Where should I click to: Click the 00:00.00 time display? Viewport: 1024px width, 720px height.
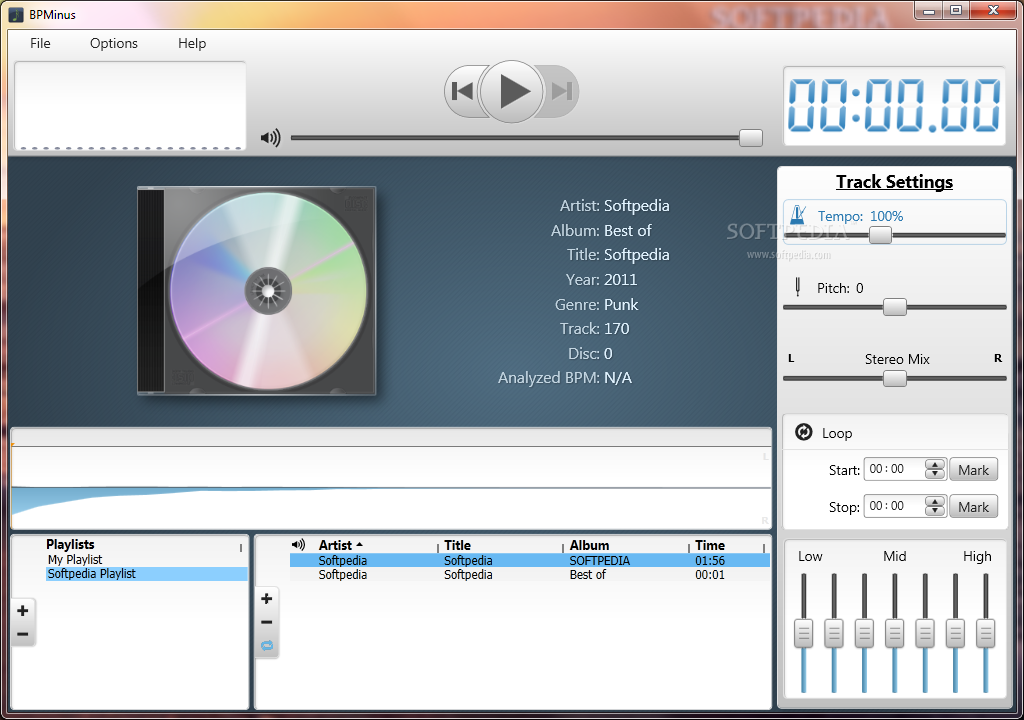click(894, 106)
